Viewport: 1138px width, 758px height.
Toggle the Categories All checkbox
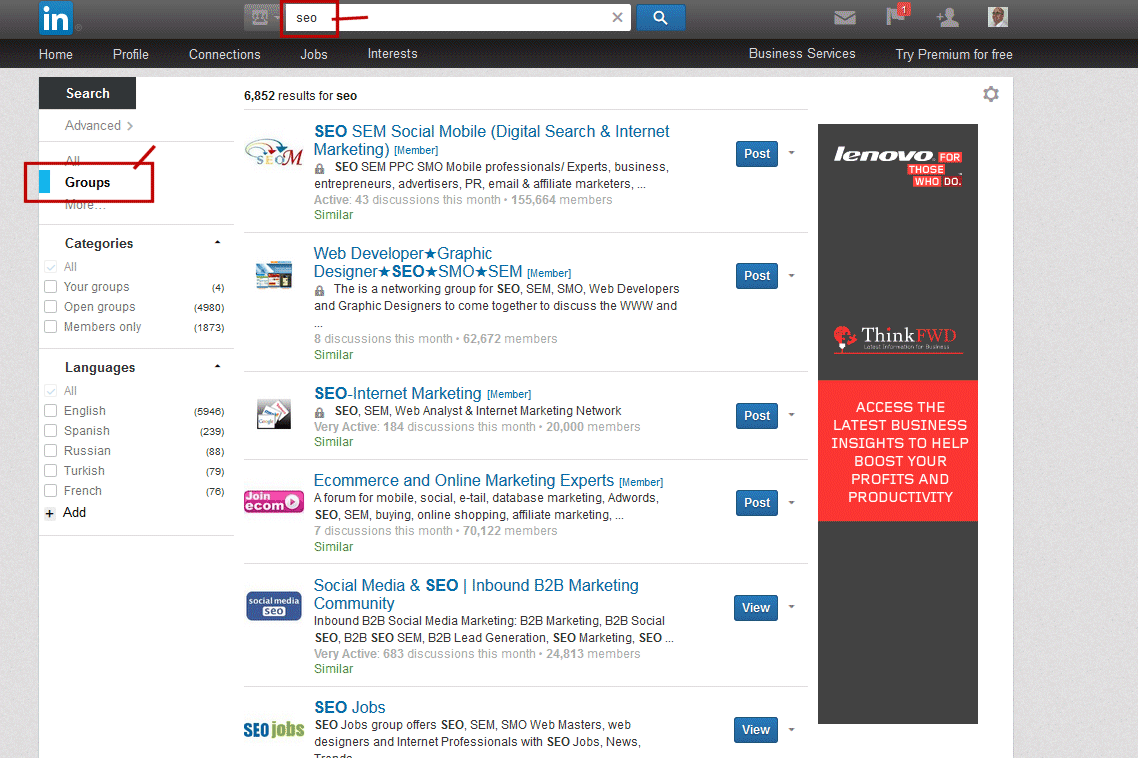(x=51, y=266)
